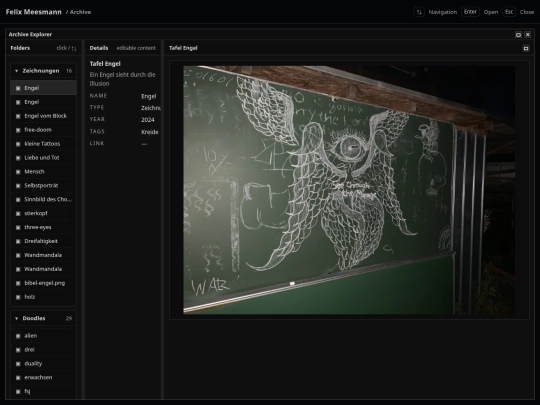540x405 pixels.
Task: Edit description Ein Engel sieht durch die Illusion
Action: click(123, 79)
